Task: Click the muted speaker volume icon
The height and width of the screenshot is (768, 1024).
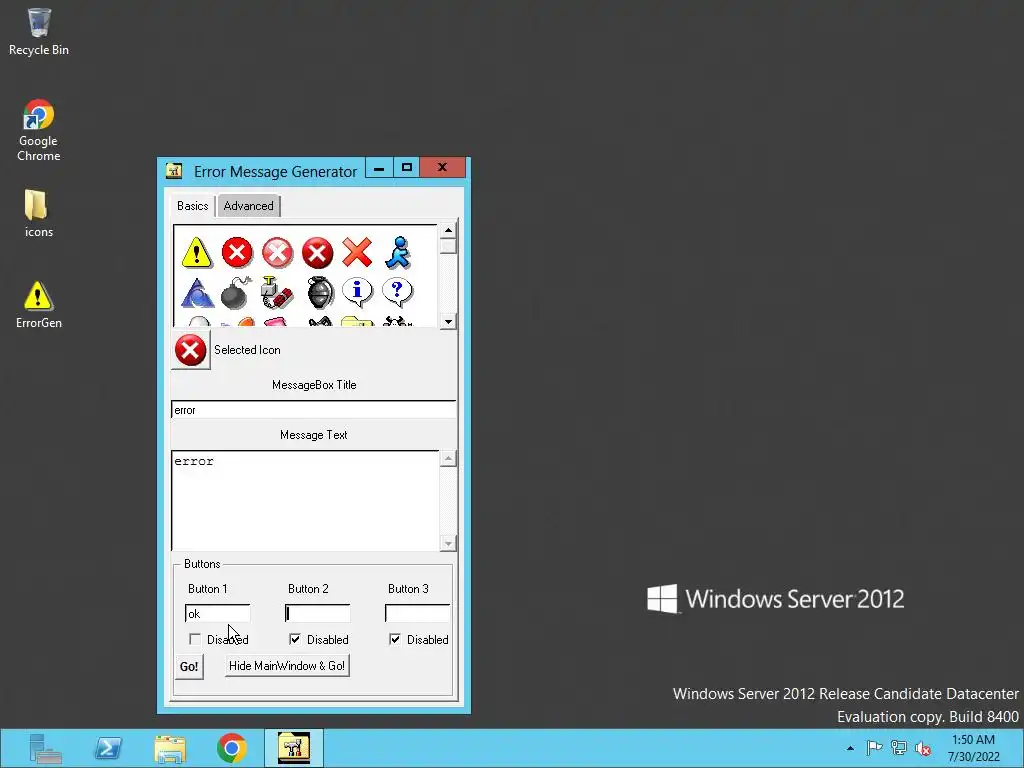Action: click(x=923, y=748)
